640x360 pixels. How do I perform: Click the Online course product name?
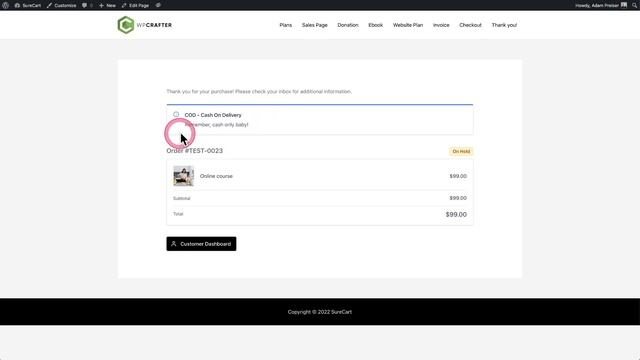point(216,176)
